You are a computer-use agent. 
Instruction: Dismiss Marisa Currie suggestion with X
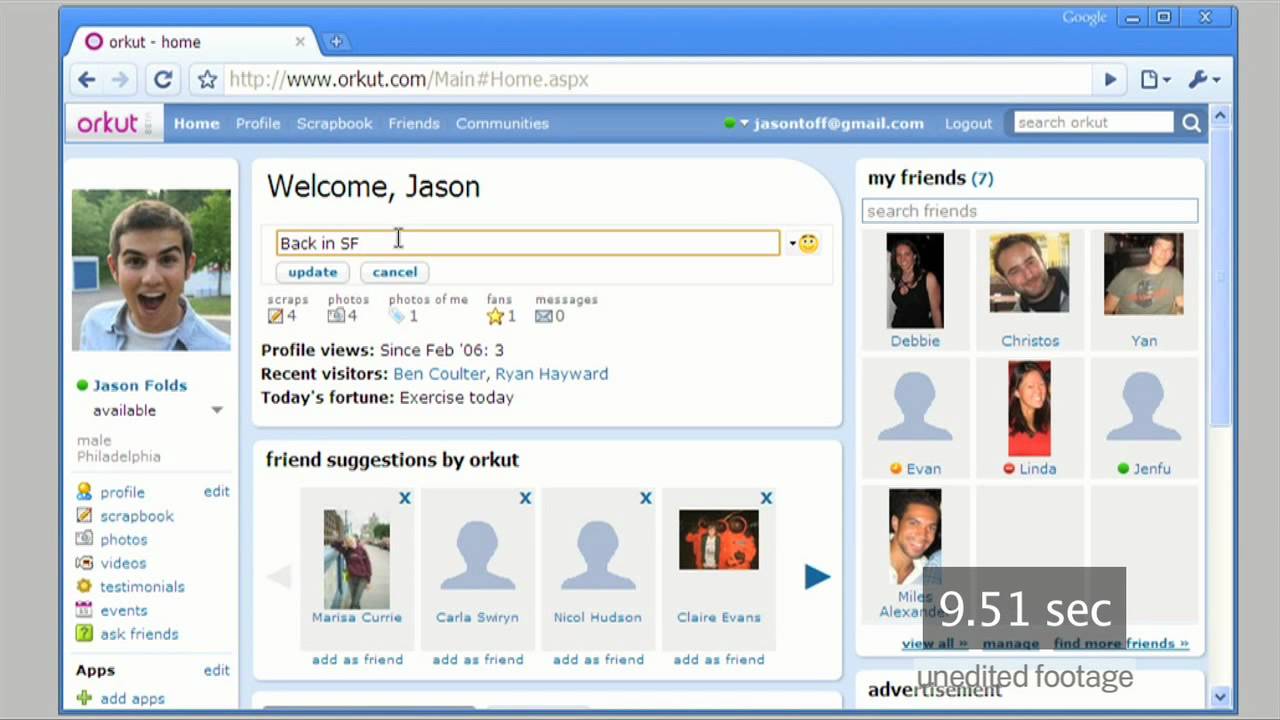point(405,498)
